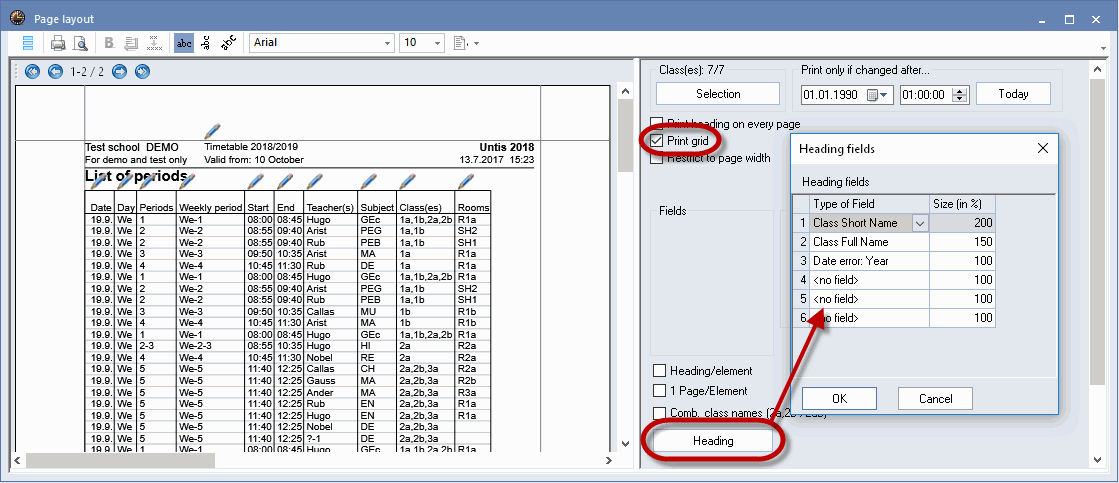The image size is (1119, 483).
Task: Click the pencil icon above Subject column
Action: (x=369, y=182)
